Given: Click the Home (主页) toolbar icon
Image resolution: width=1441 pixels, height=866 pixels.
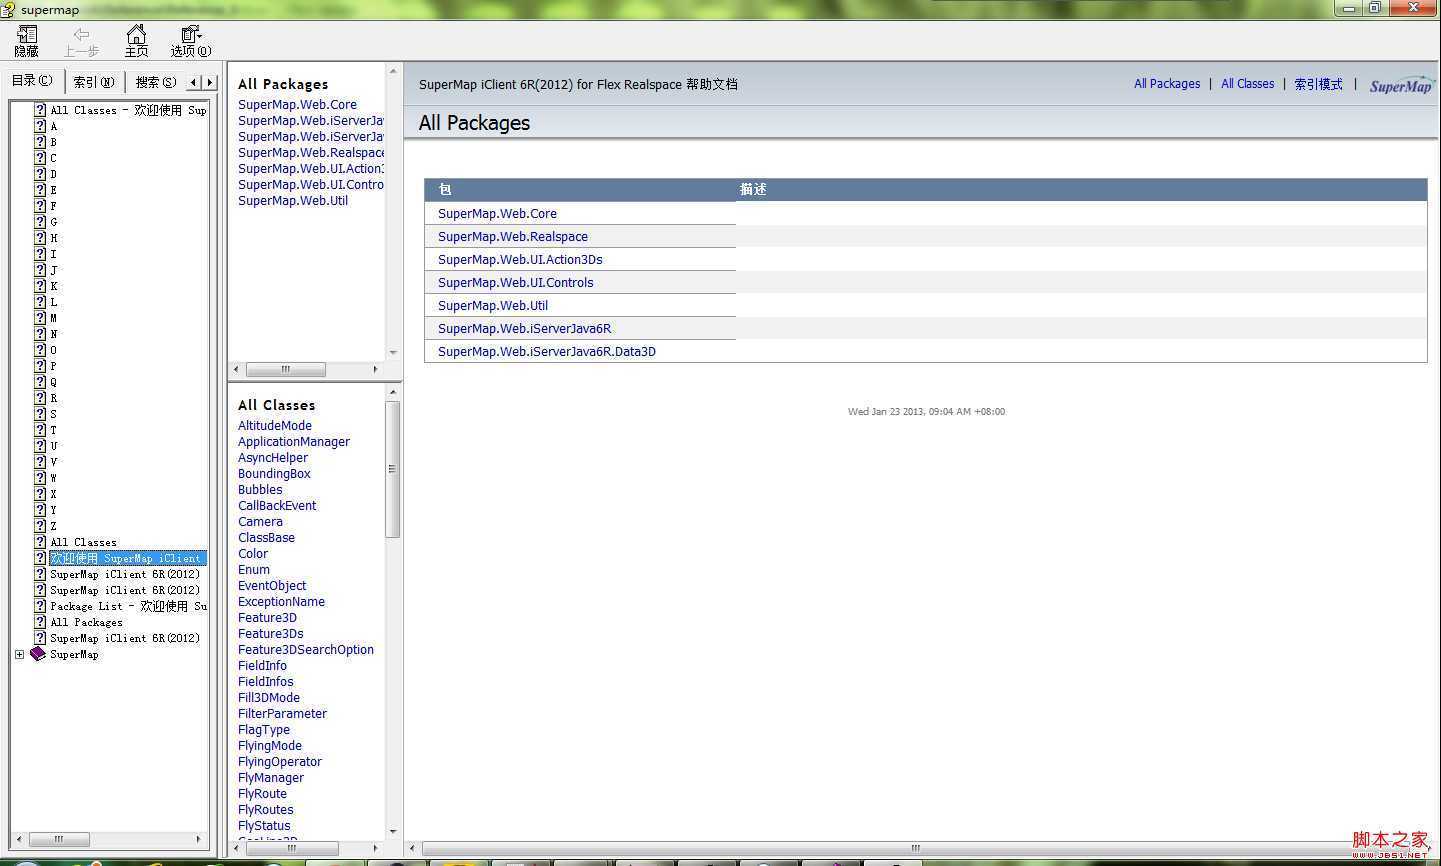Looking at the screenshot, I should (136, 41).
